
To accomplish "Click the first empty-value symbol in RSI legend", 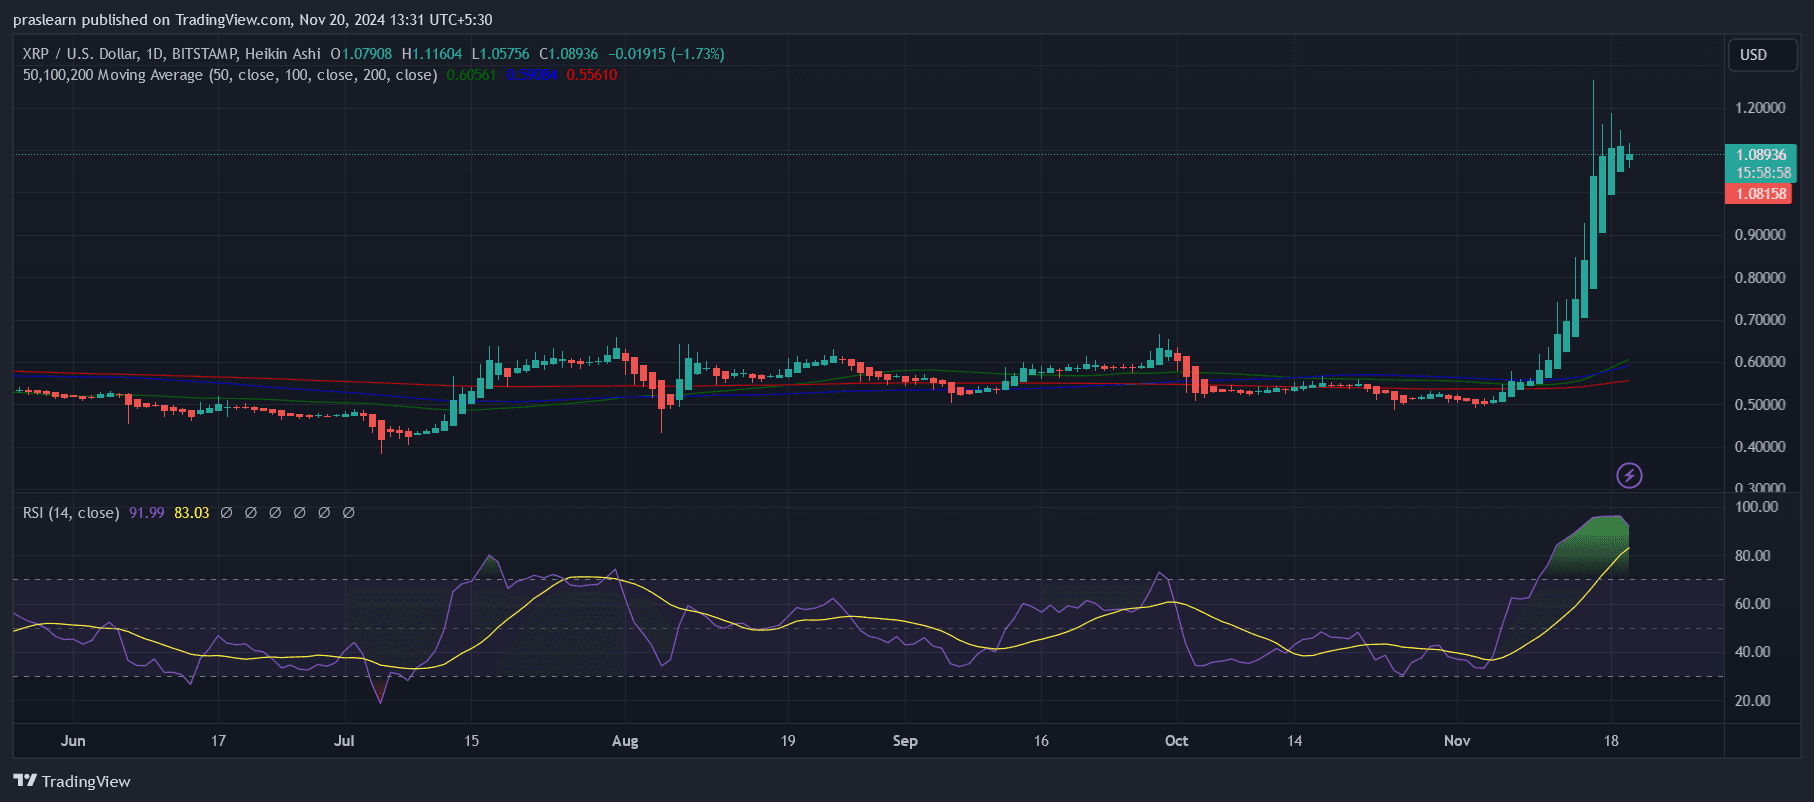I will coord(227,513).
